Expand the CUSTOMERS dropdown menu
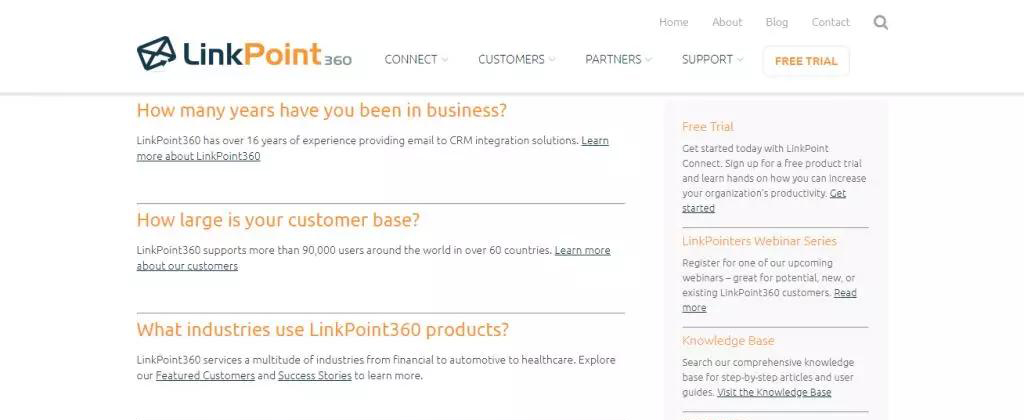The image size is (1024, 420). [x=516, y=60]
